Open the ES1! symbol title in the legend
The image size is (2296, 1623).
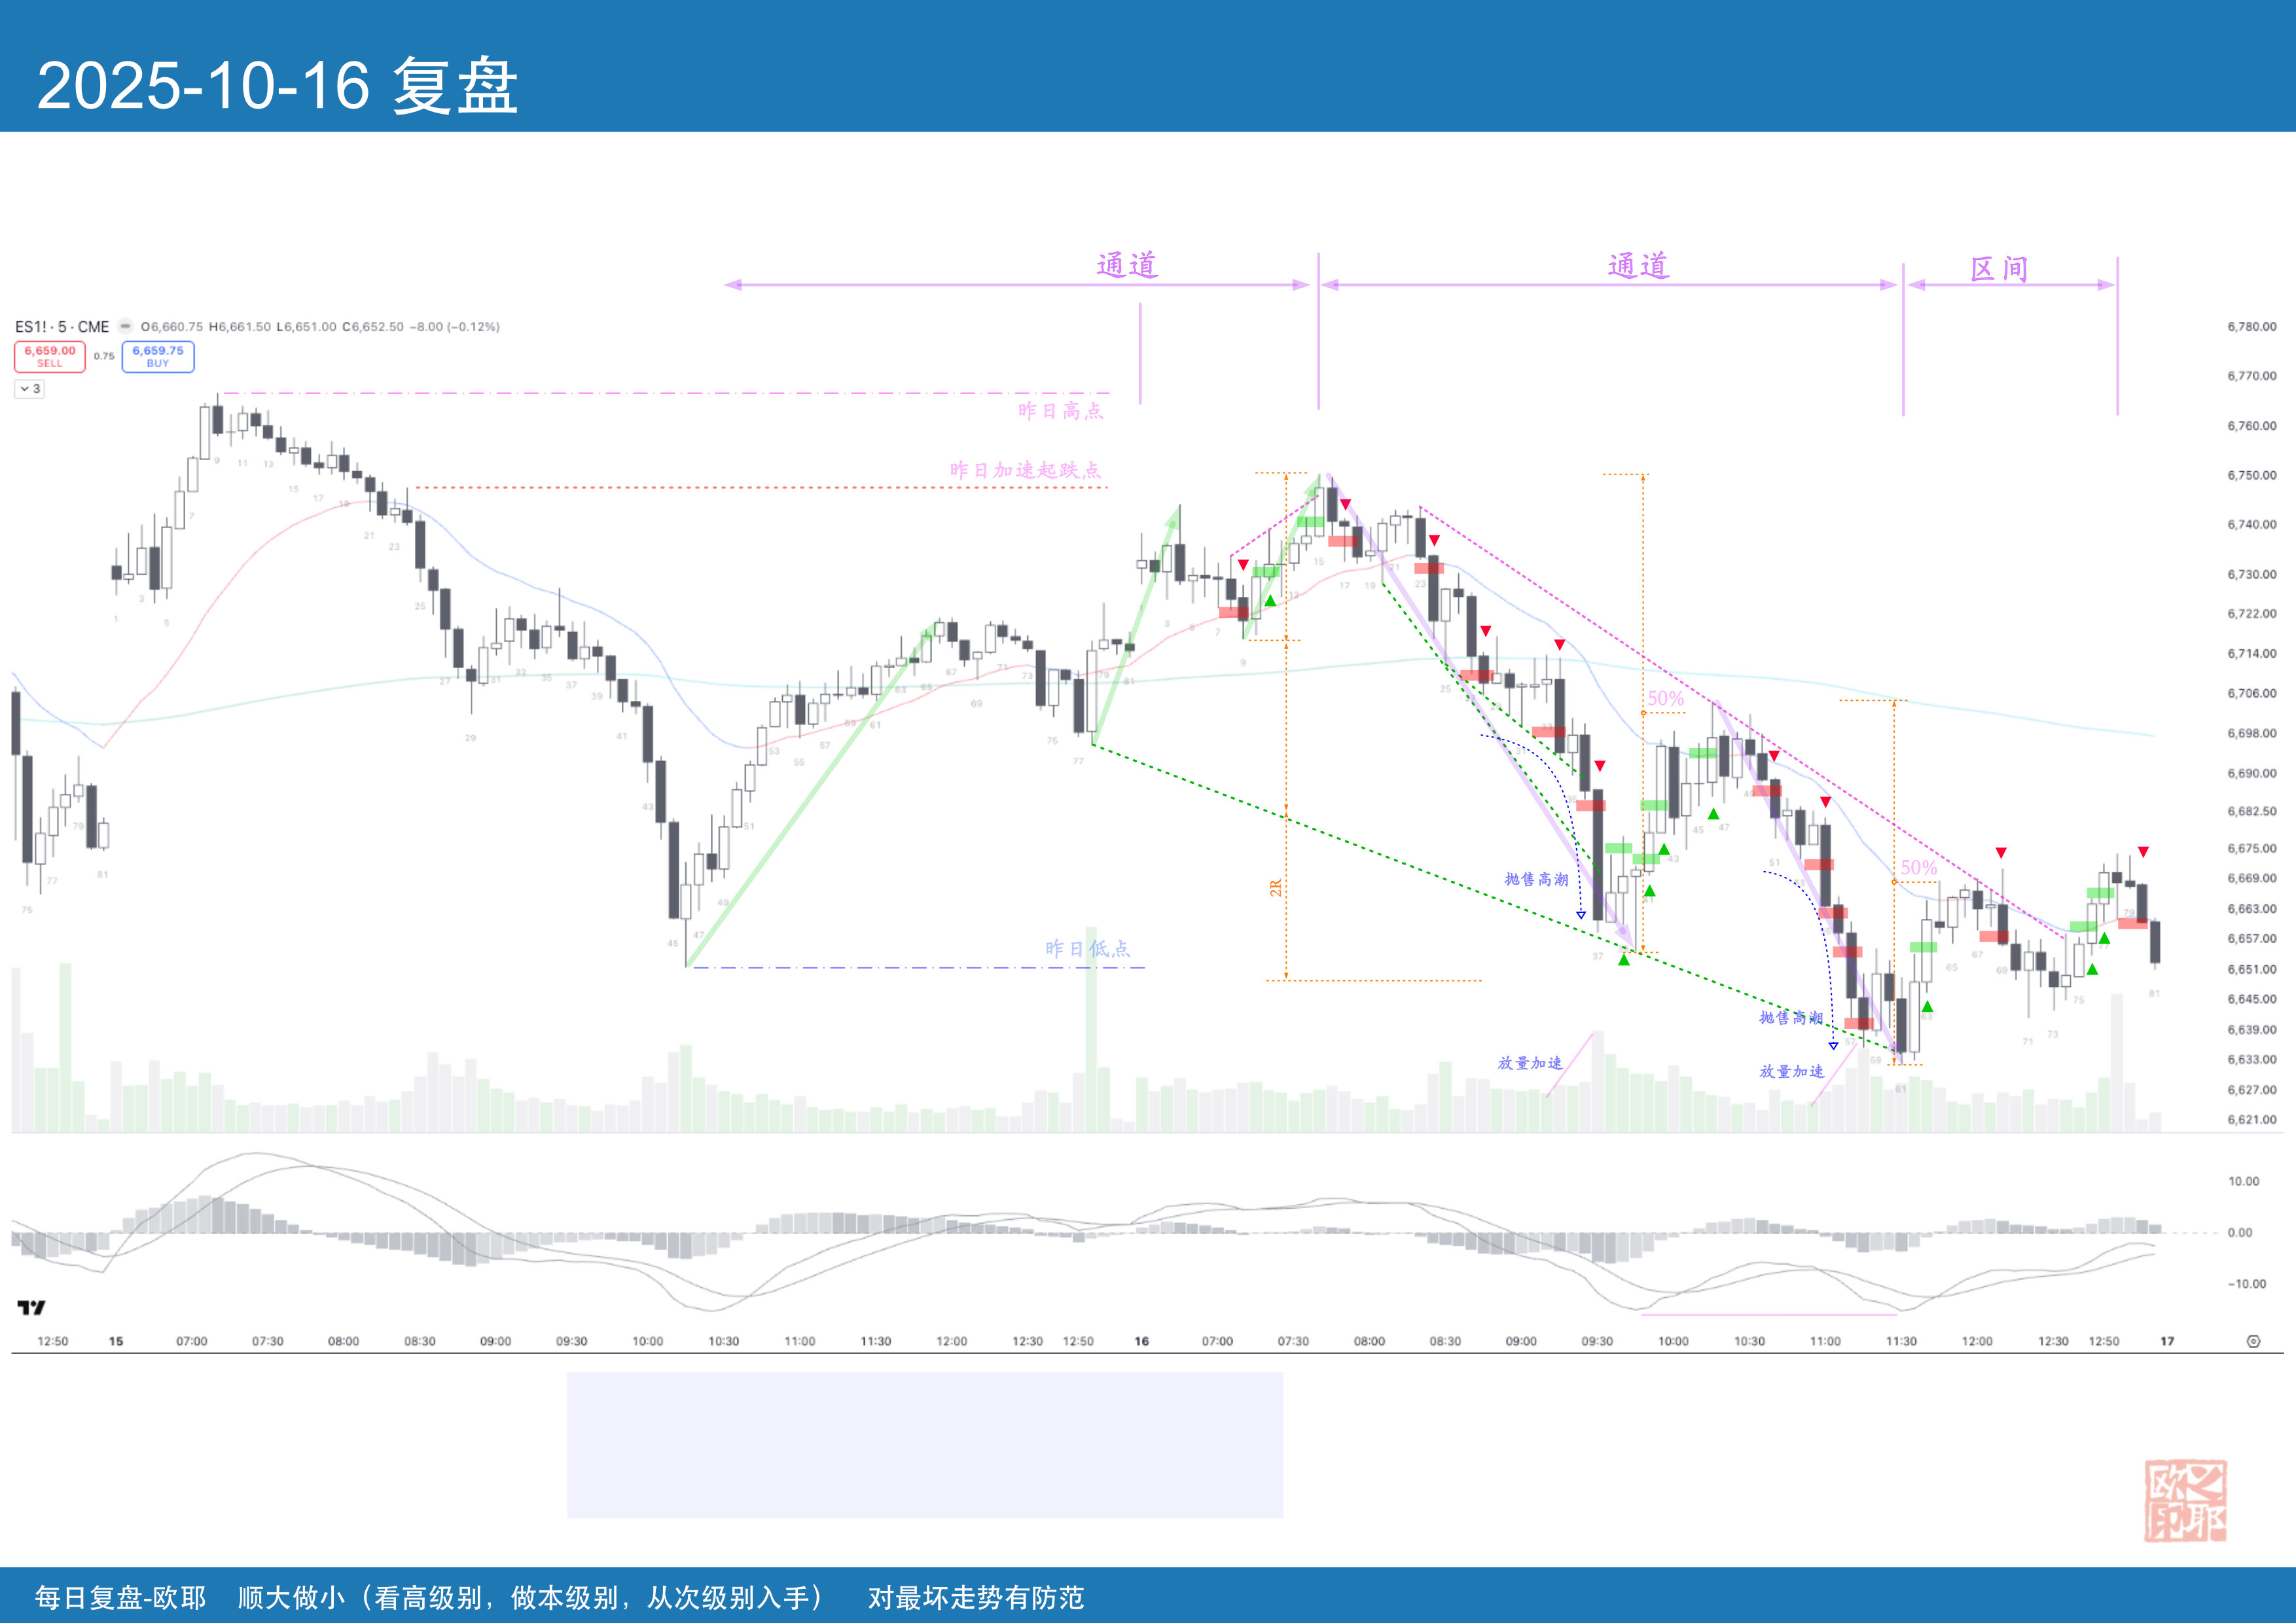pos(30,327)
